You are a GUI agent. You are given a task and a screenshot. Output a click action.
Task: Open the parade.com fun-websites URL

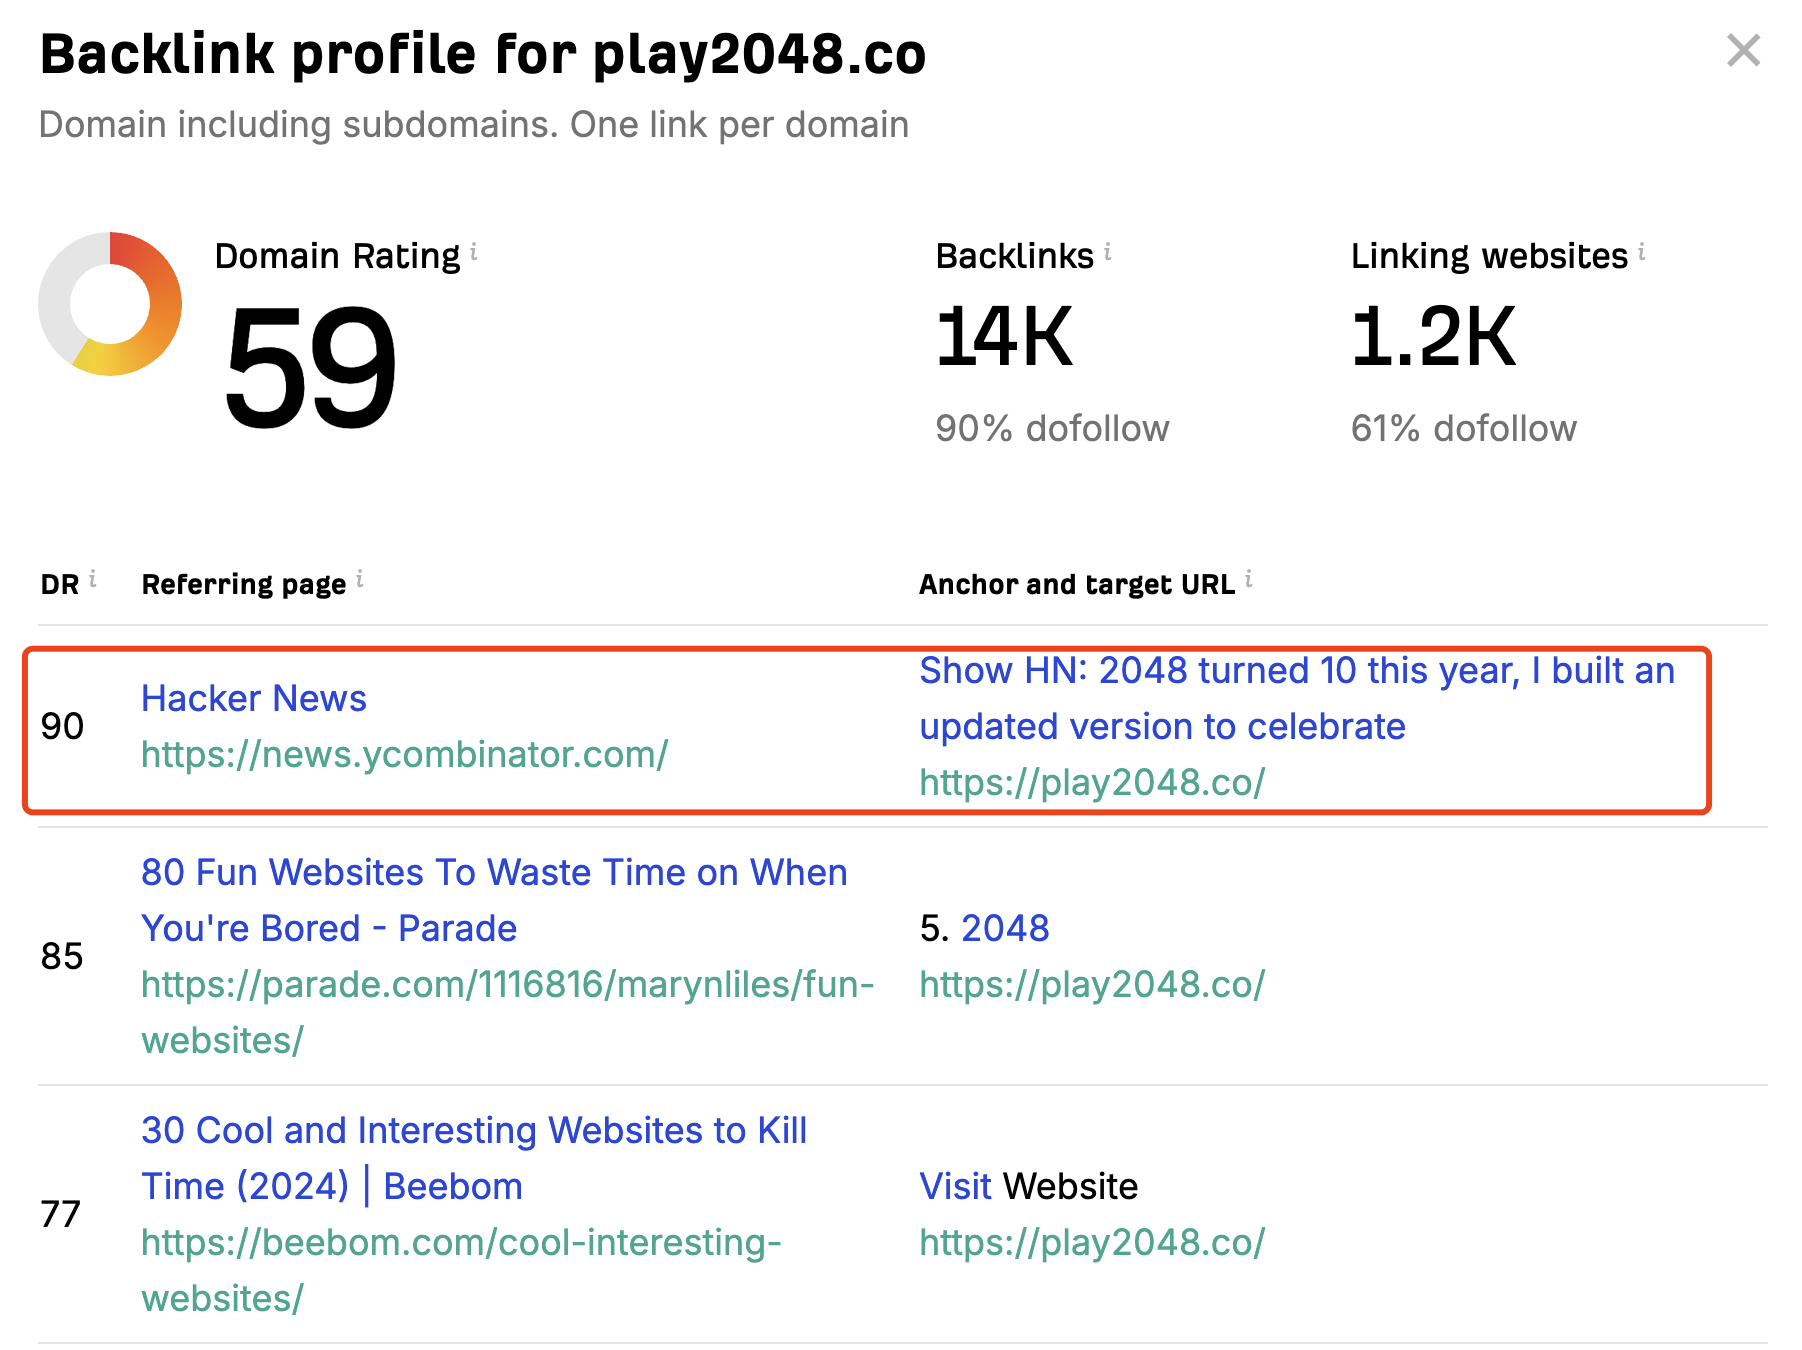pos(508,1012)
